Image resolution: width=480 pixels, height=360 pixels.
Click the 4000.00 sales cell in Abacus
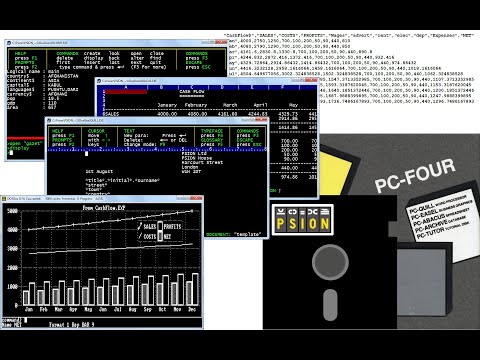(x=167, y=114)
